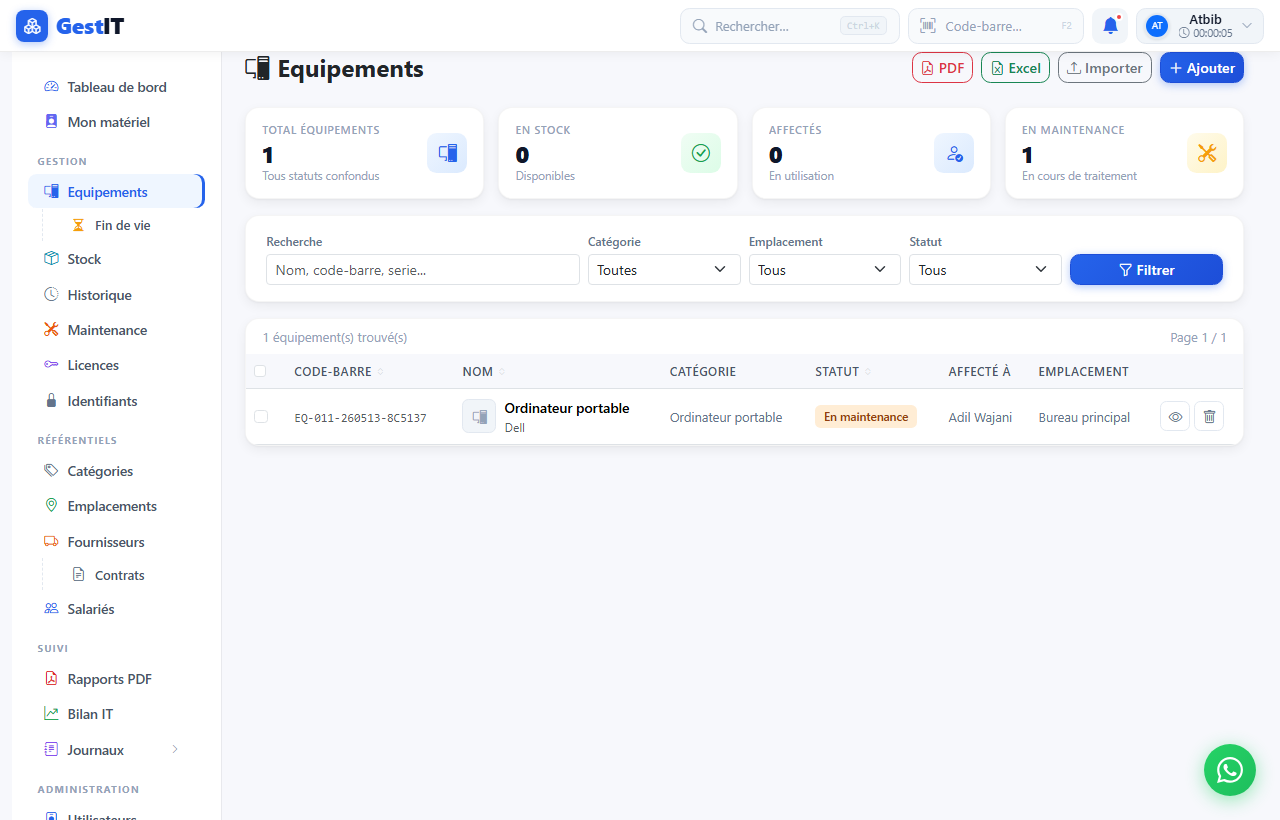Click barcode EQ-011-260513-8C5137
The height and width of the screenshot is (820, 1280).
pos(360,418)
